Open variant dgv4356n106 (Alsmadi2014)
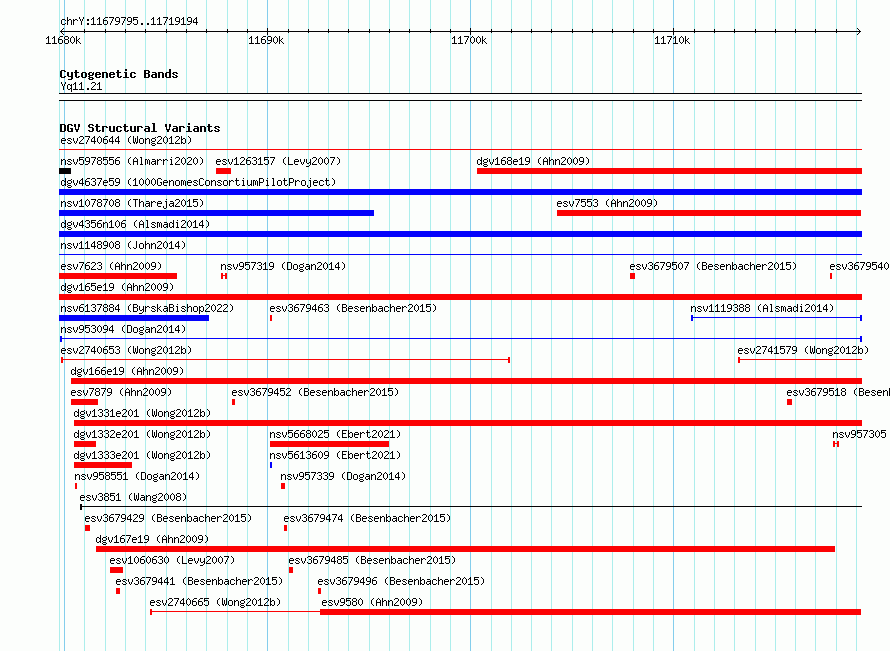The height and width of the screenshot is (651, 890). point(135,224)
